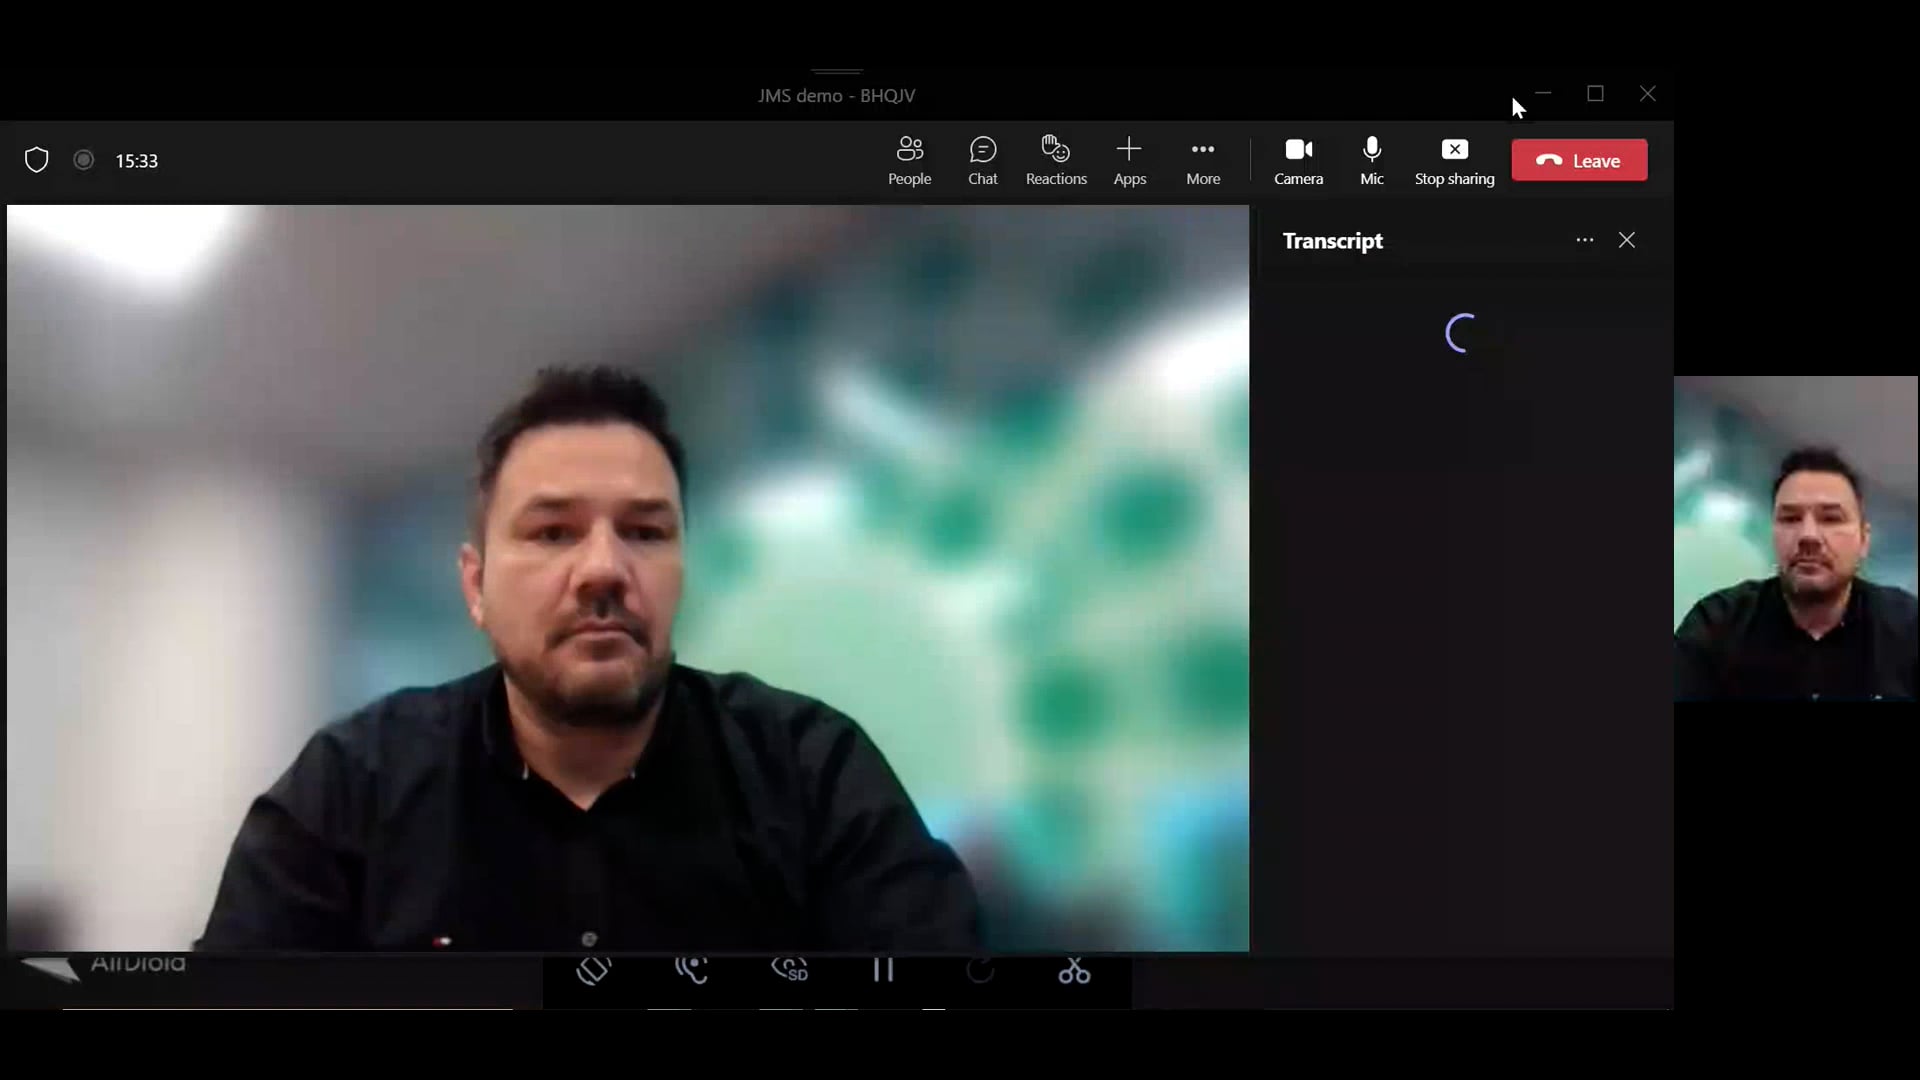The image size is (1920, 1080).
Task: Turn off the Camera
Action: point(1298,160)
